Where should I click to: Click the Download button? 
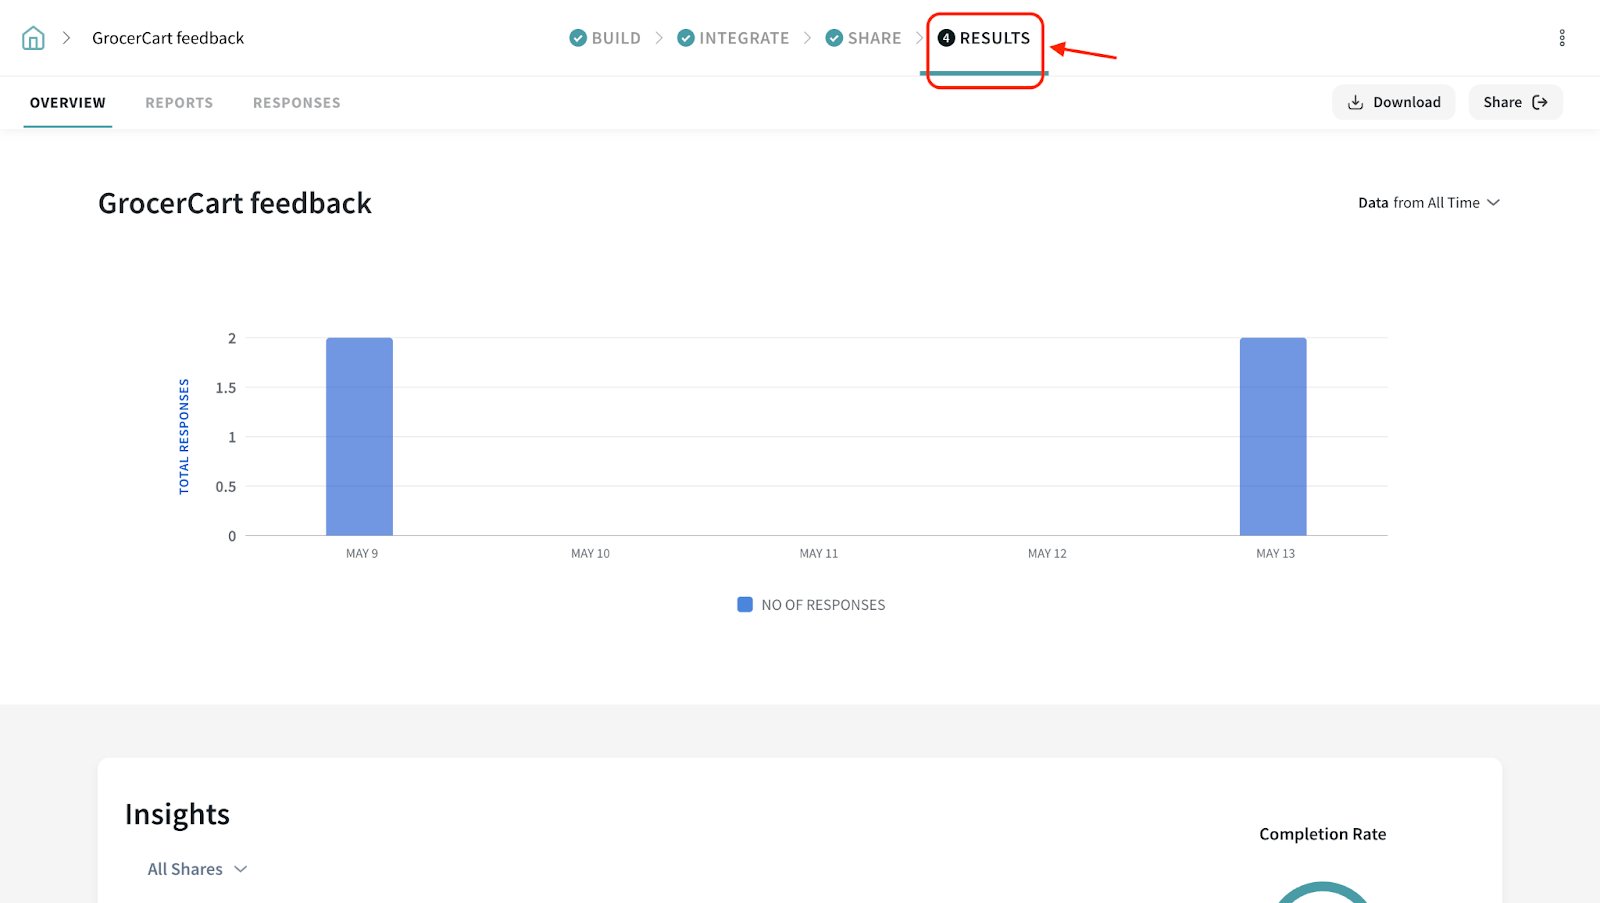(1393, 102)
